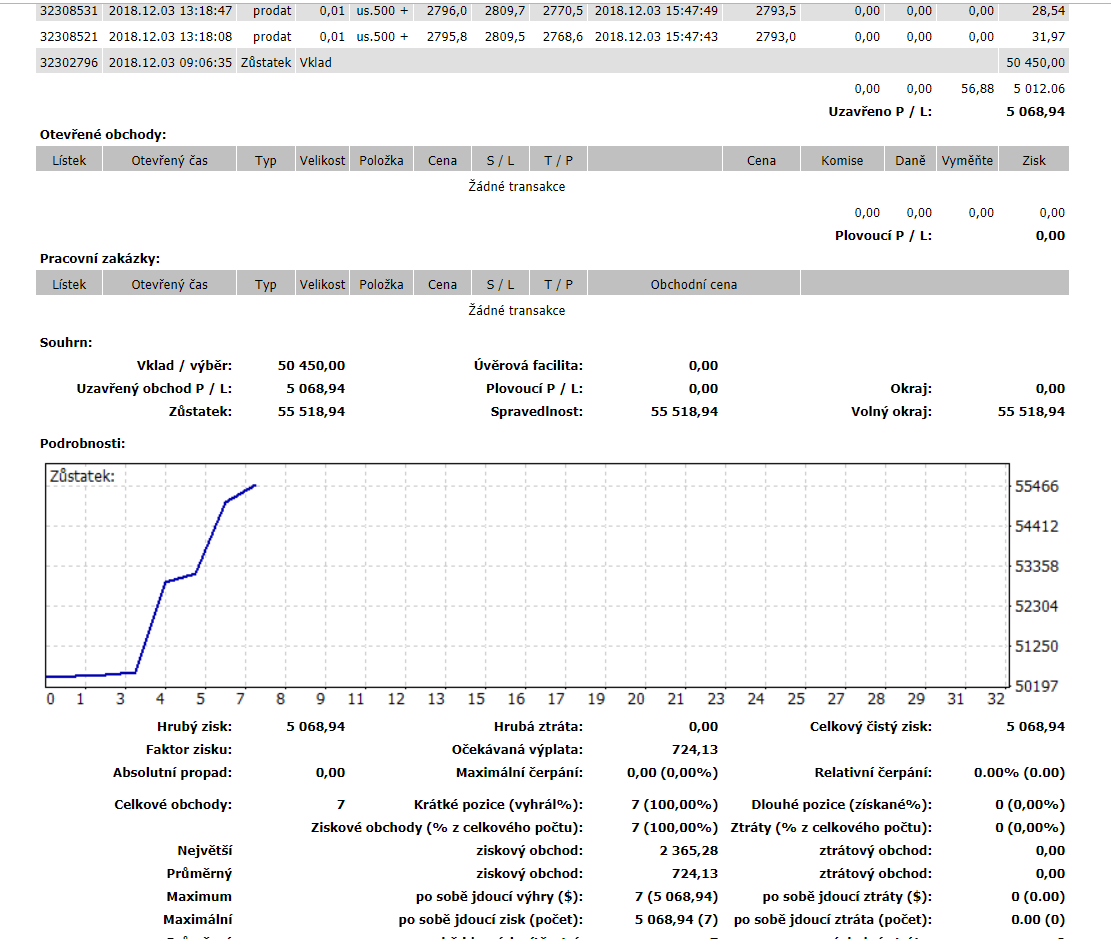
Task: Click chart axis value 54412
Action: coord(1037,527)
